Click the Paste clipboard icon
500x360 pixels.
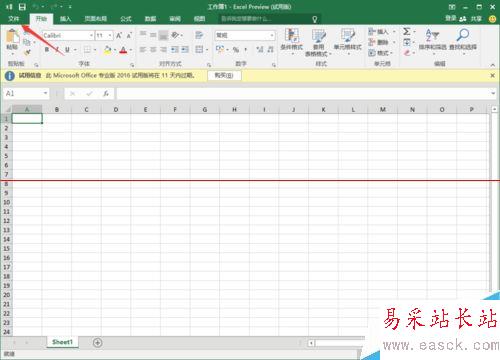(12, 36)
